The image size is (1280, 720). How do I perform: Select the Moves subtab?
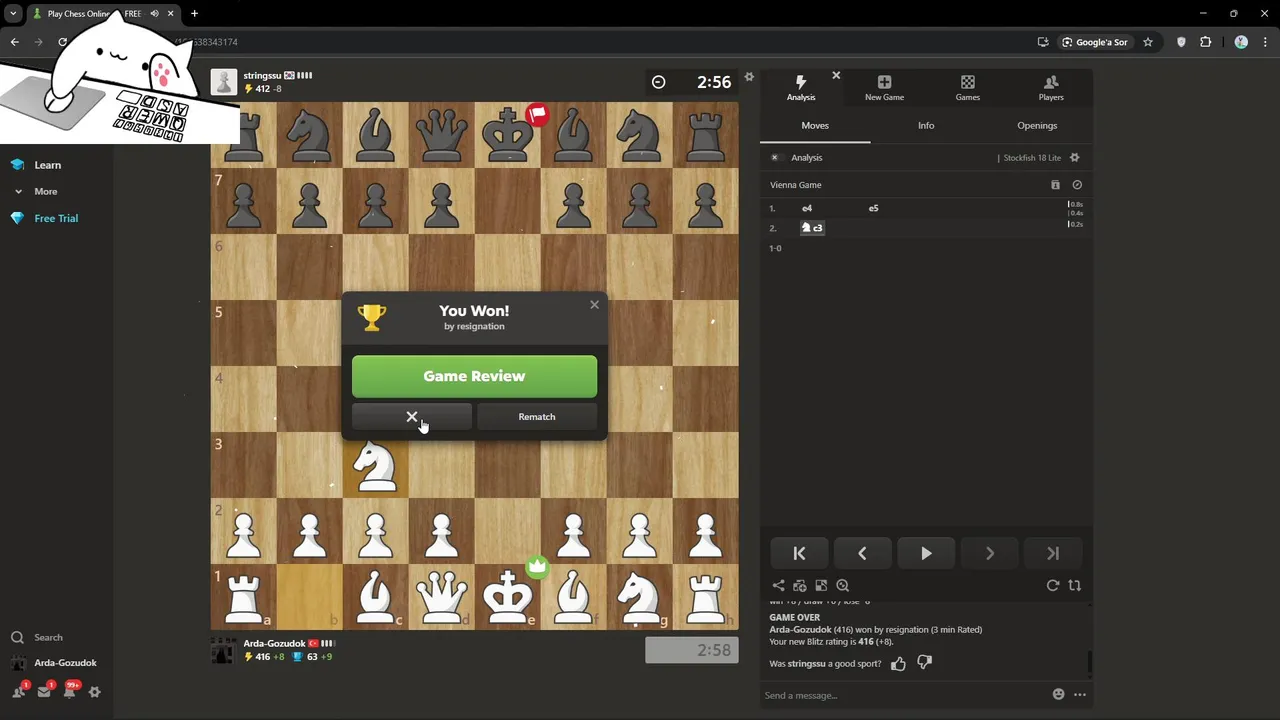[815, 125]
